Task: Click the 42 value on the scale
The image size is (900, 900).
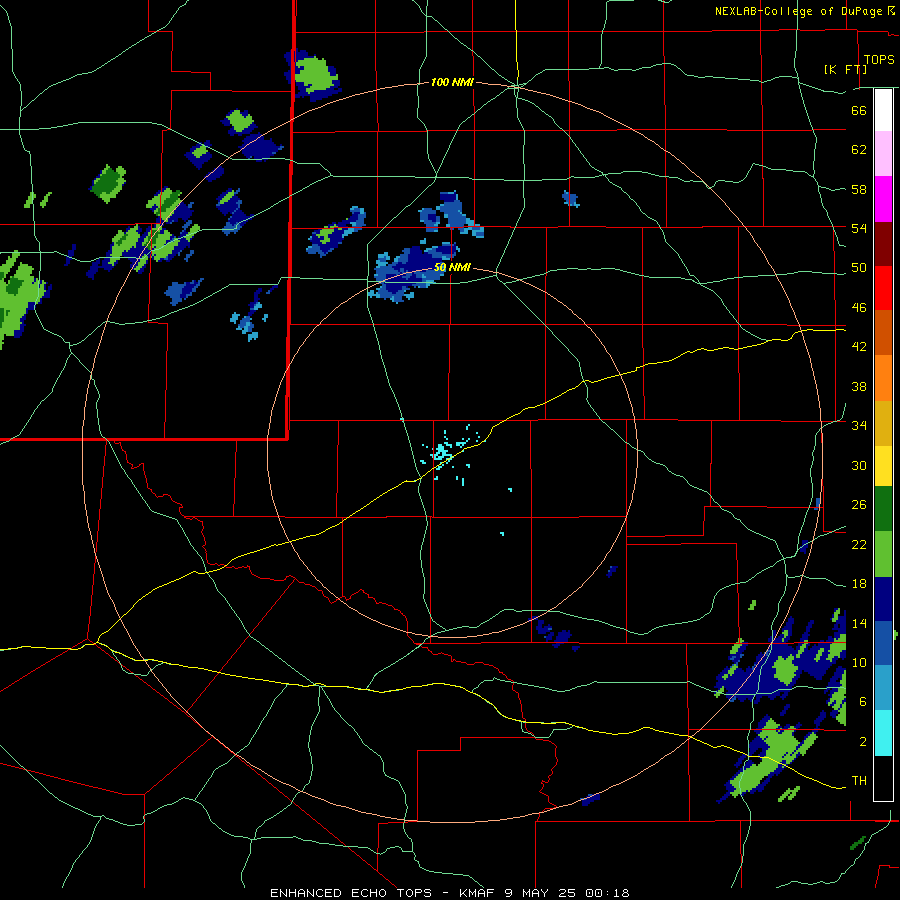Action: pos(859,347)
